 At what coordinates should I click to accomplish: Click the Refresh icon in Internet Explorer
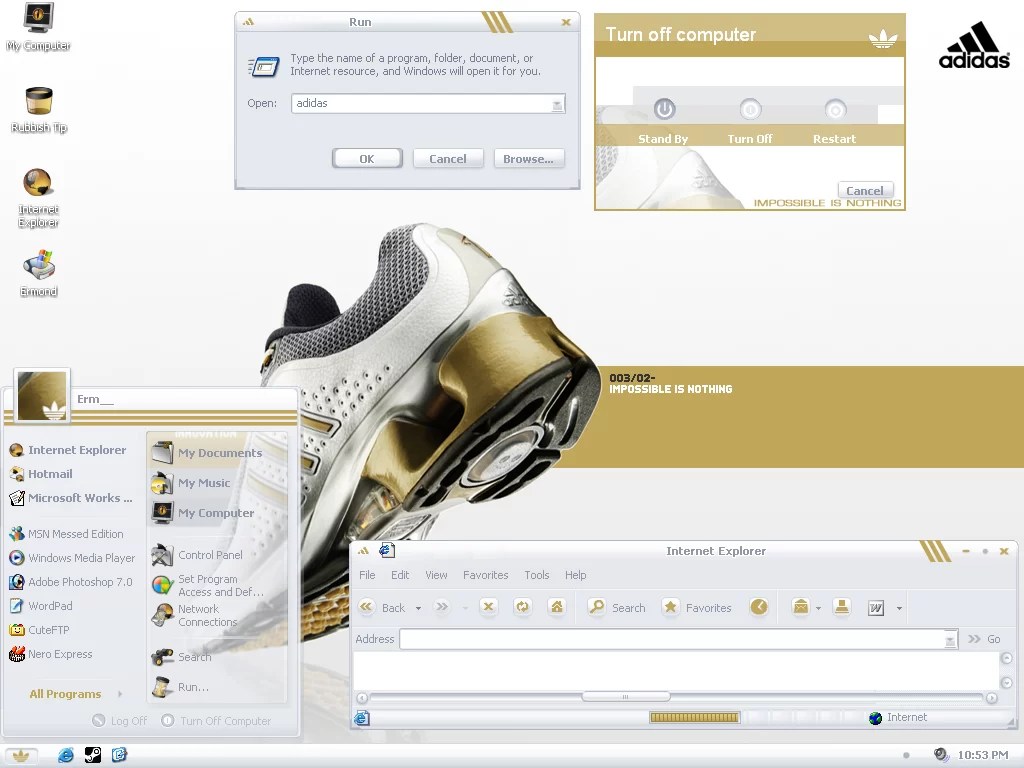click(x=522, y=607)
